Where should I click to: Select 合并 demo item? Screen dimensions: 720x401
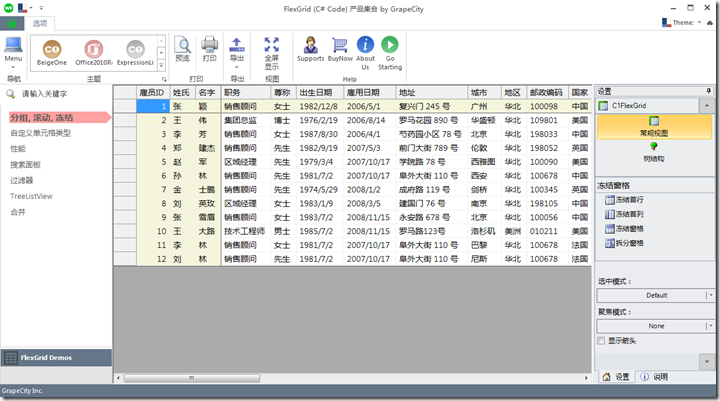point(18,212)
